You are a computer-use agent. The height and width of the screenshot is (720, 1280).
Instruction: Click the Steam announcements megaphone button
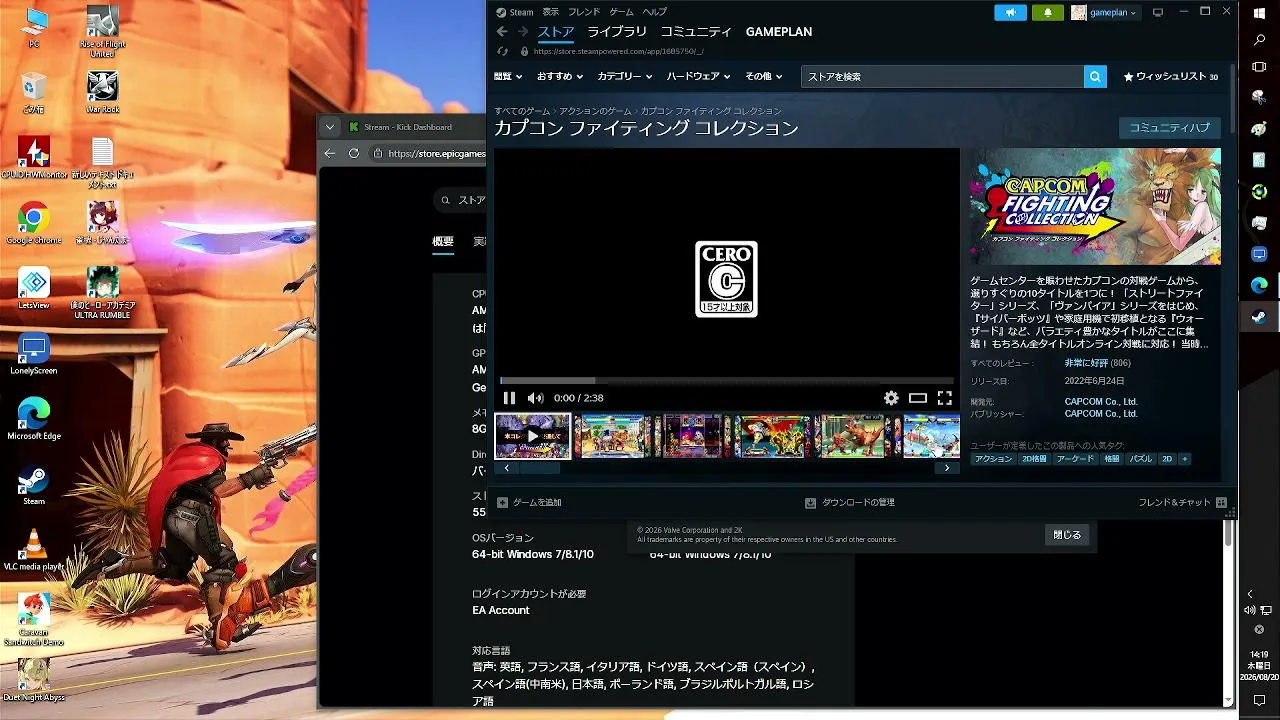click(x=1010, y=12)
